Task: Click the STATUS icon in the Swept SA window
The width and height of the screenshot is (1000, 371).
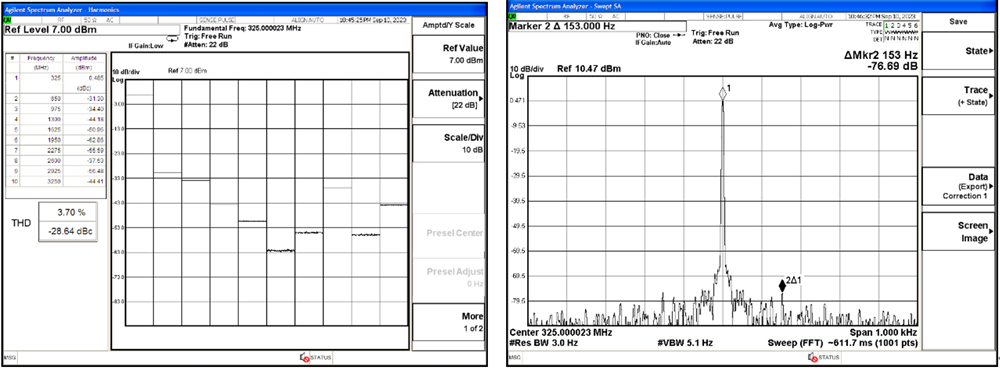Action: (812, 358)
